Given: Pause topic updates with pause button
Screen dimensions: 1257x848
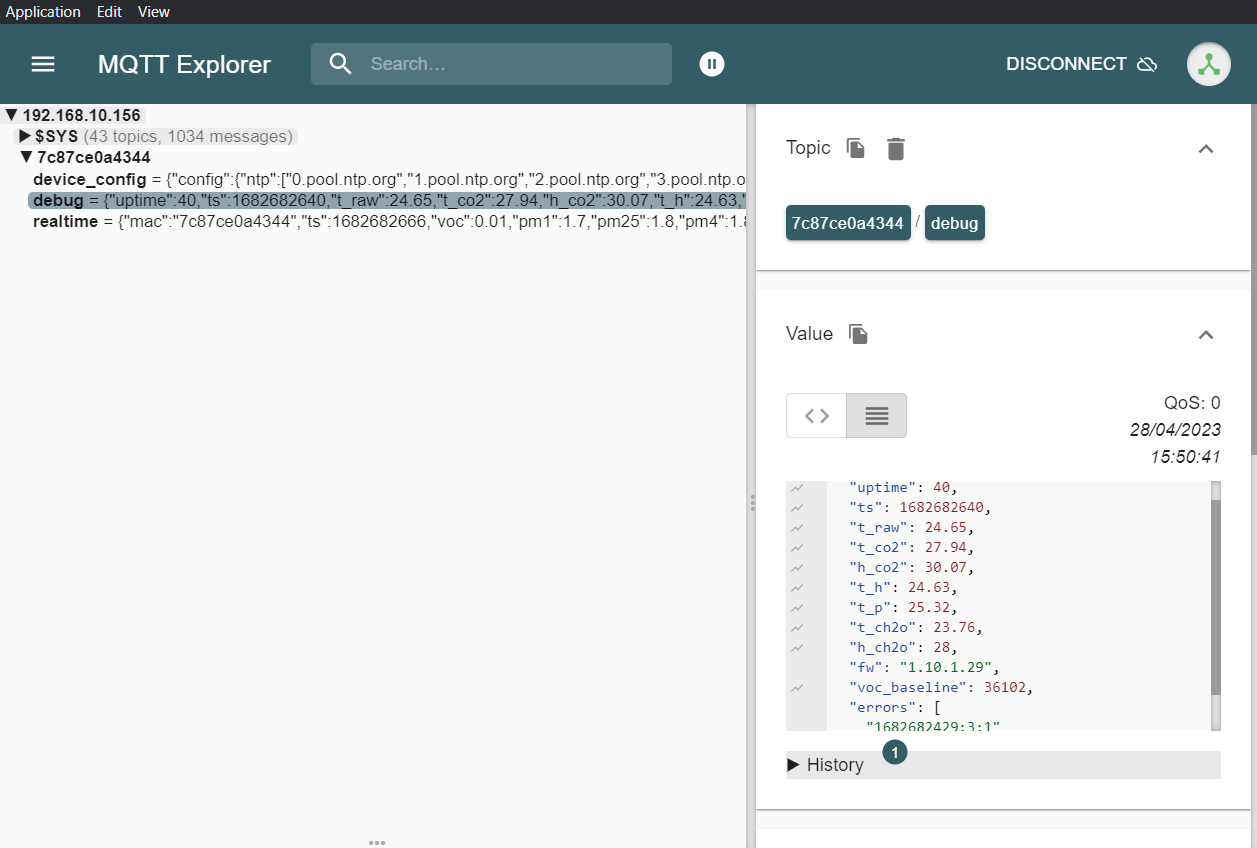Looking at the screenshot, I should click(x=712, y=64).
